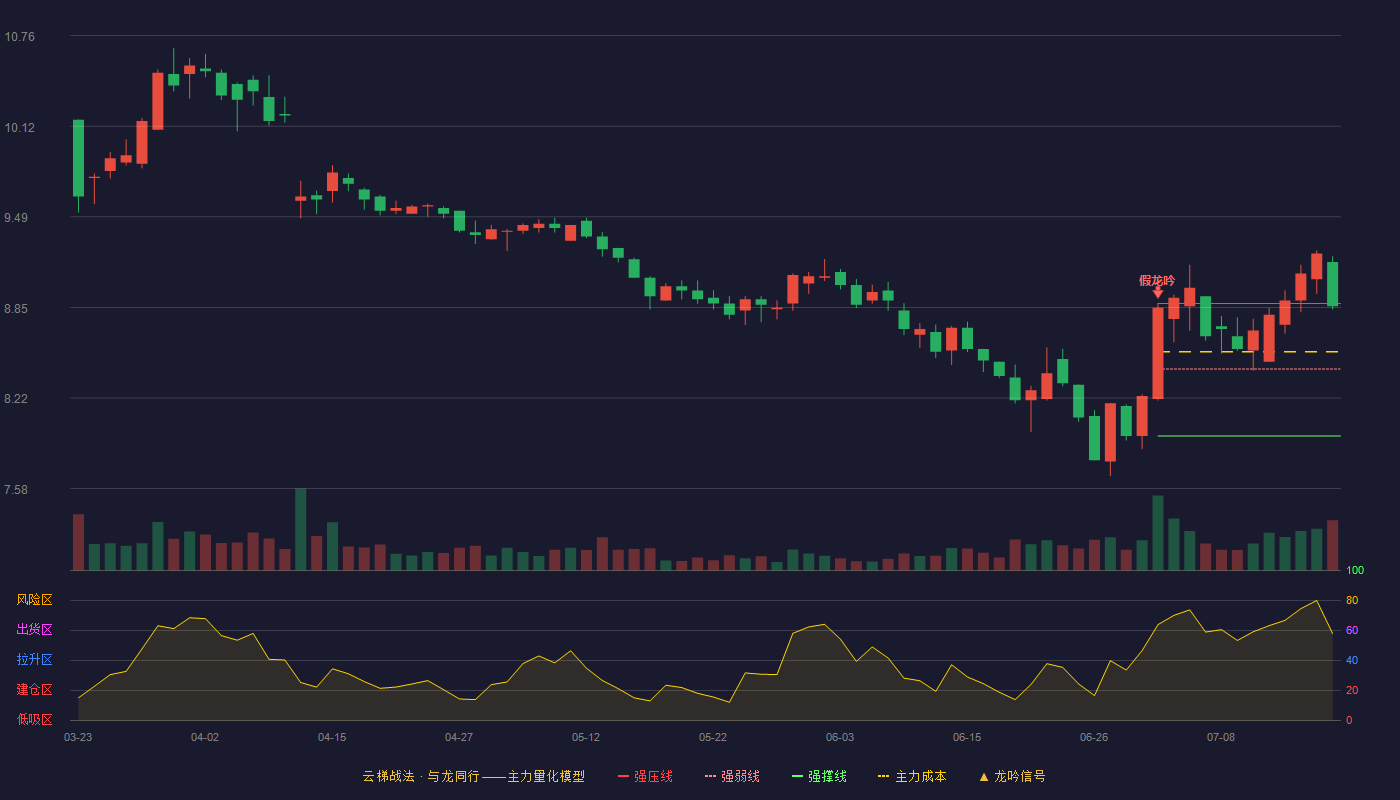The width and height of the screenshot is (1400, 800).
Task: Click the 0 indicator scale value
Action: coord(1349,720)
